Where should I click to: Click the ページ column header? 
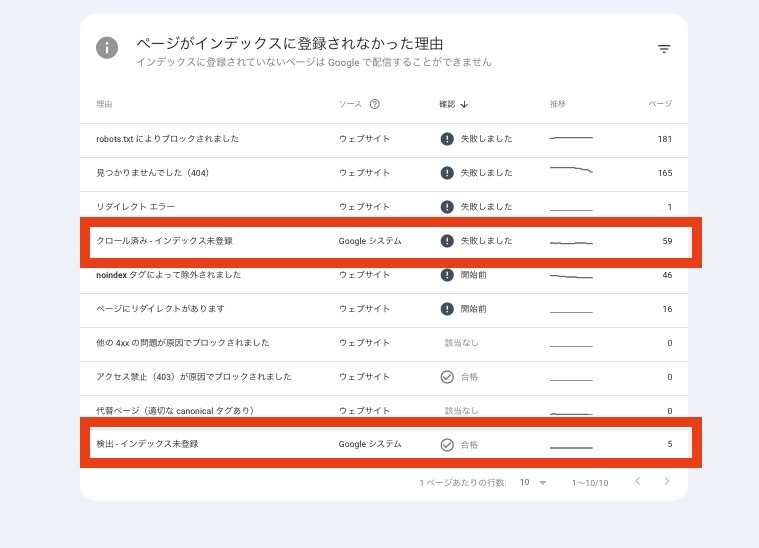click(660, 104)
